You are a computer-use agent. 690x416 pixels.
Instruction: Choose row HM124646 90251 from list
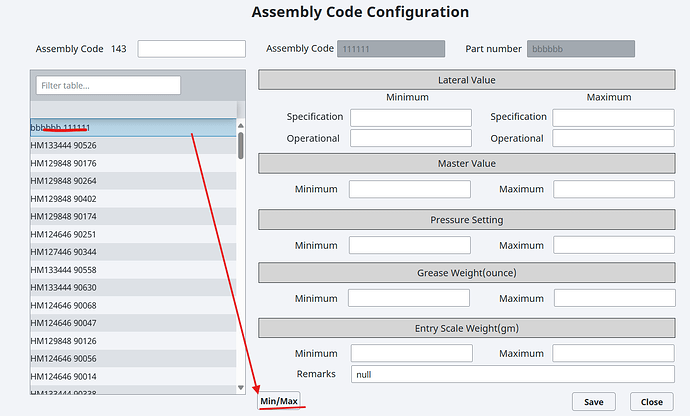[133, 233]
